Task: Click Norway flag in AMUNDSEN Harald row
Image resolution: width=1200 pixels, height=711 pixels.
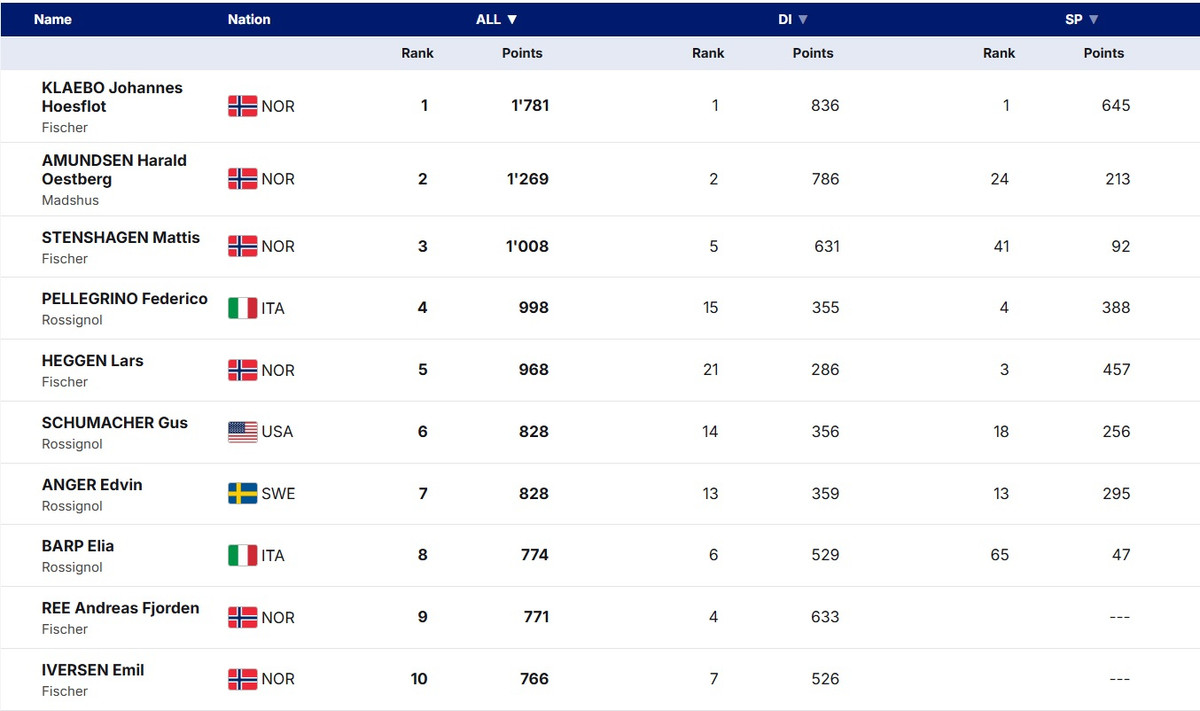Action: tap(242, 179)
